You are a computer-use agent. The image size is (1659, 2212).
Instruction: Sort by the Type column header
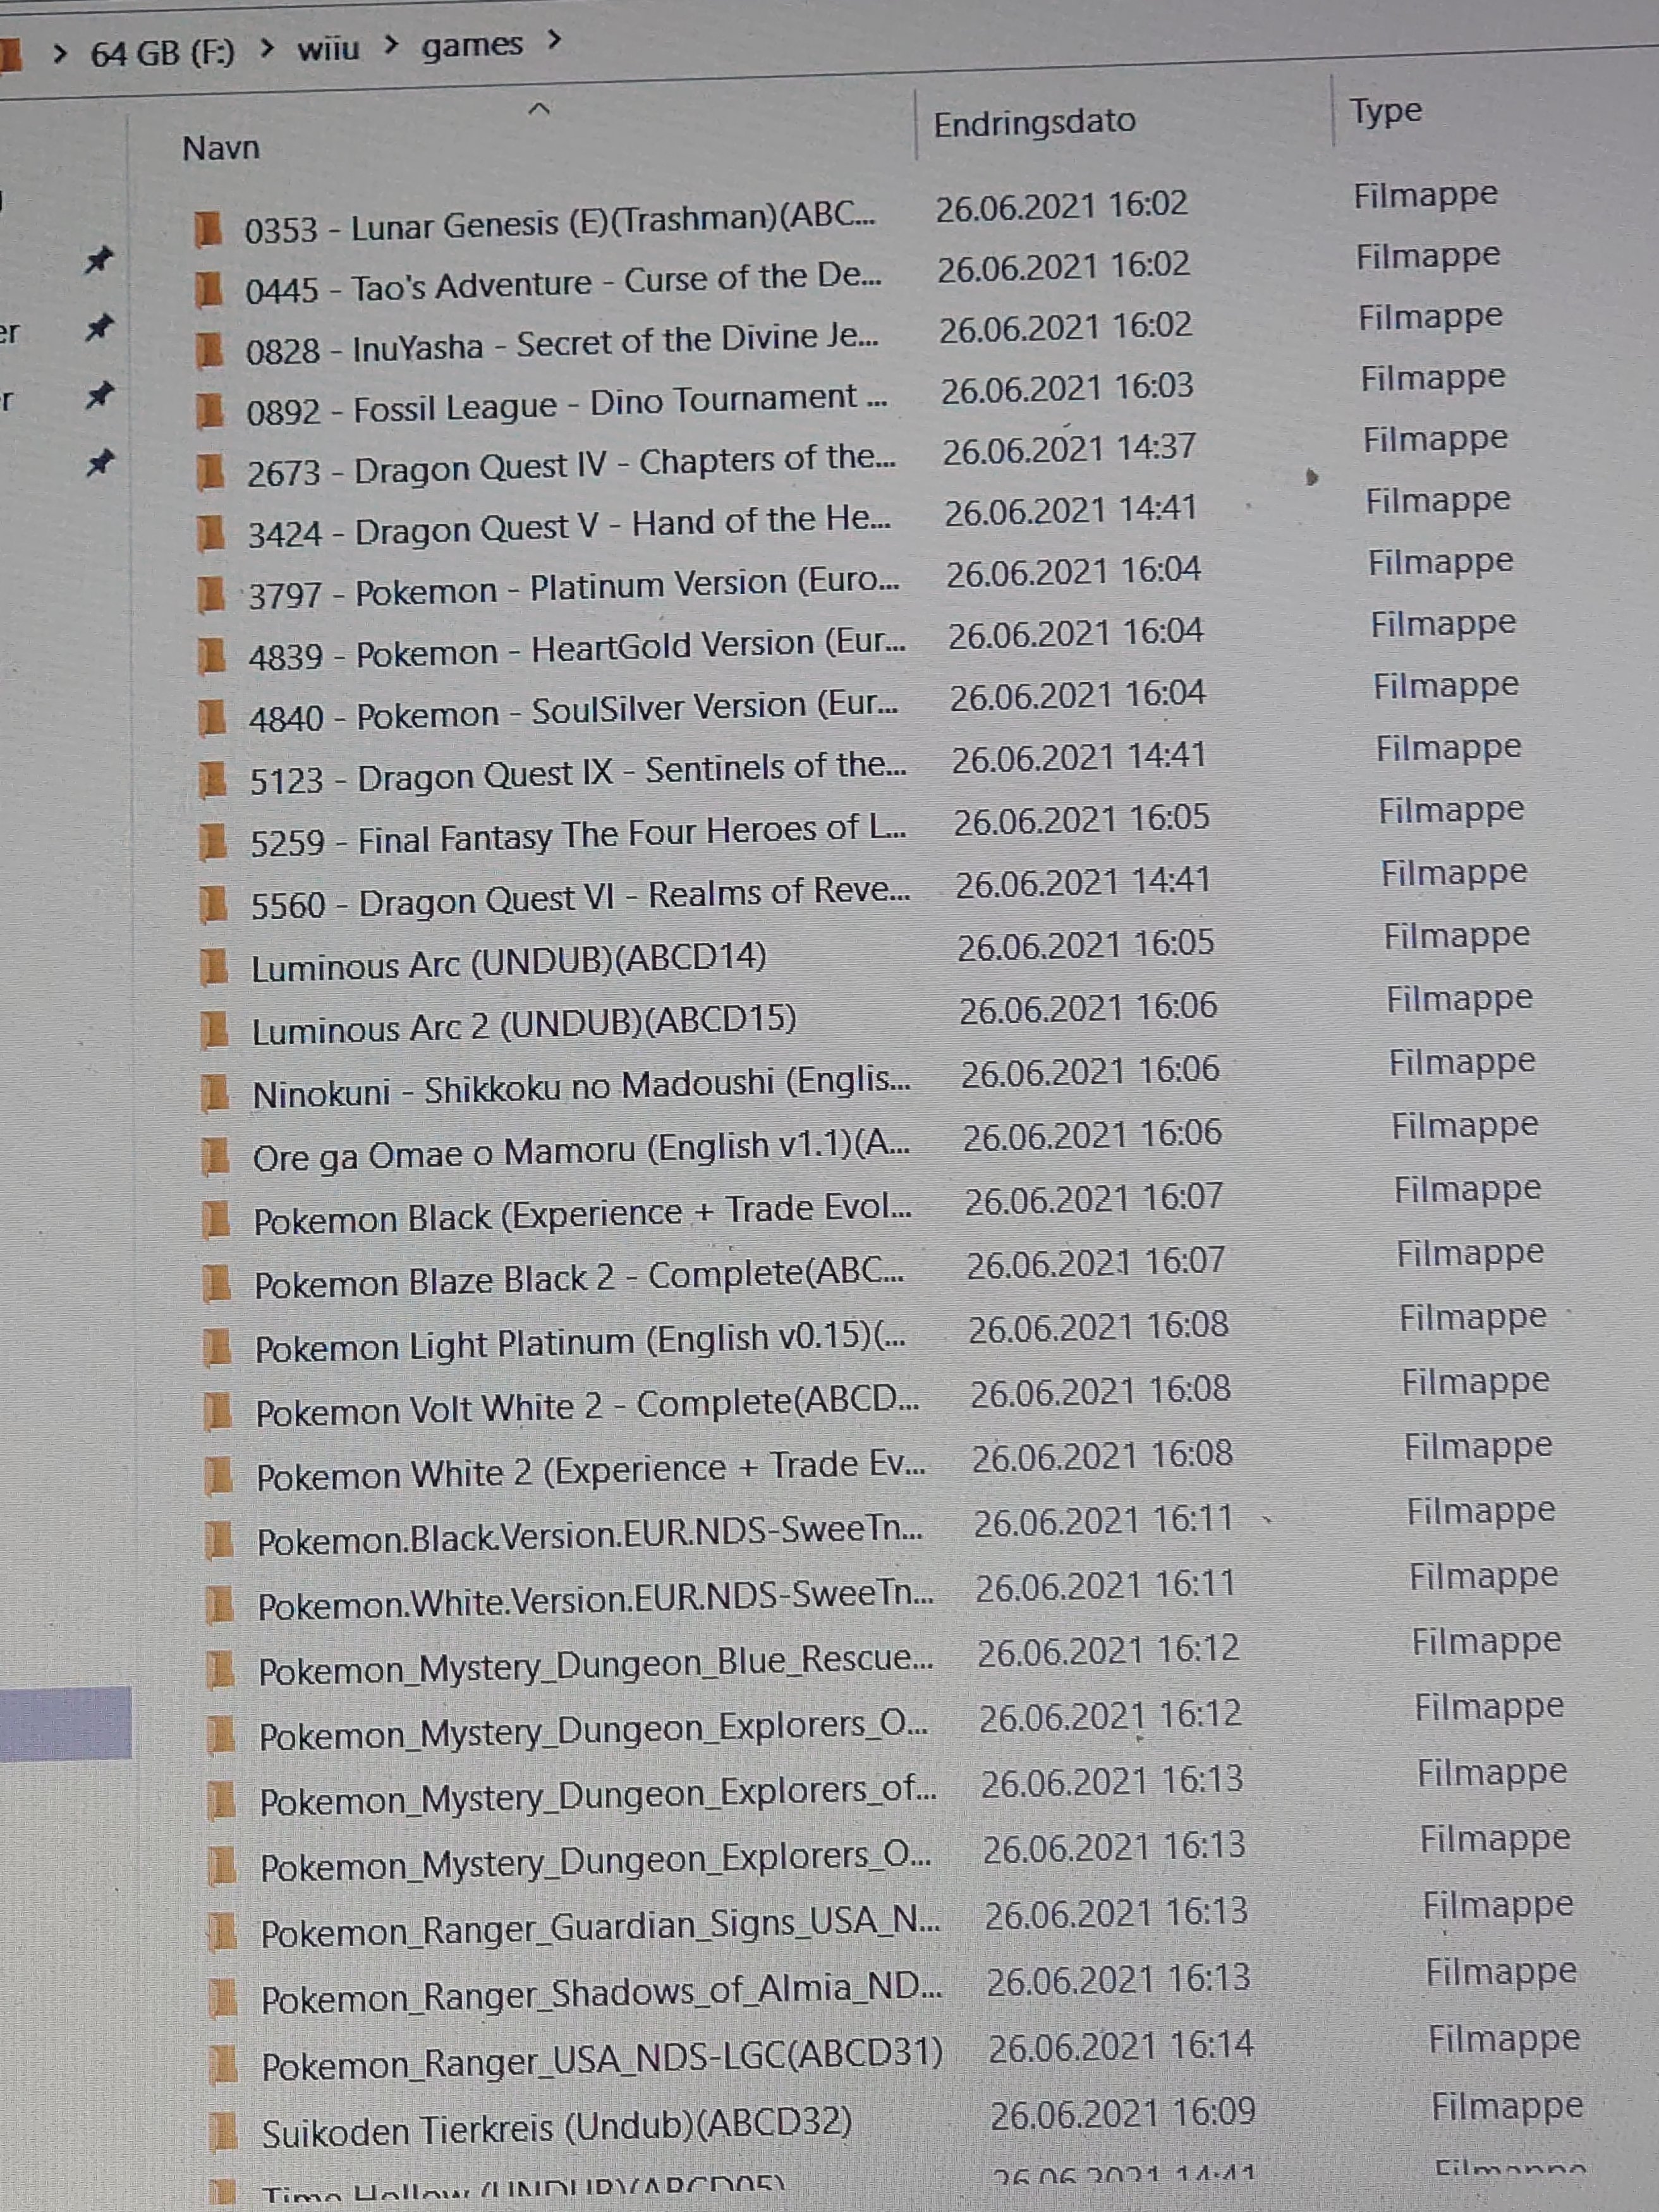(1385, 110)
